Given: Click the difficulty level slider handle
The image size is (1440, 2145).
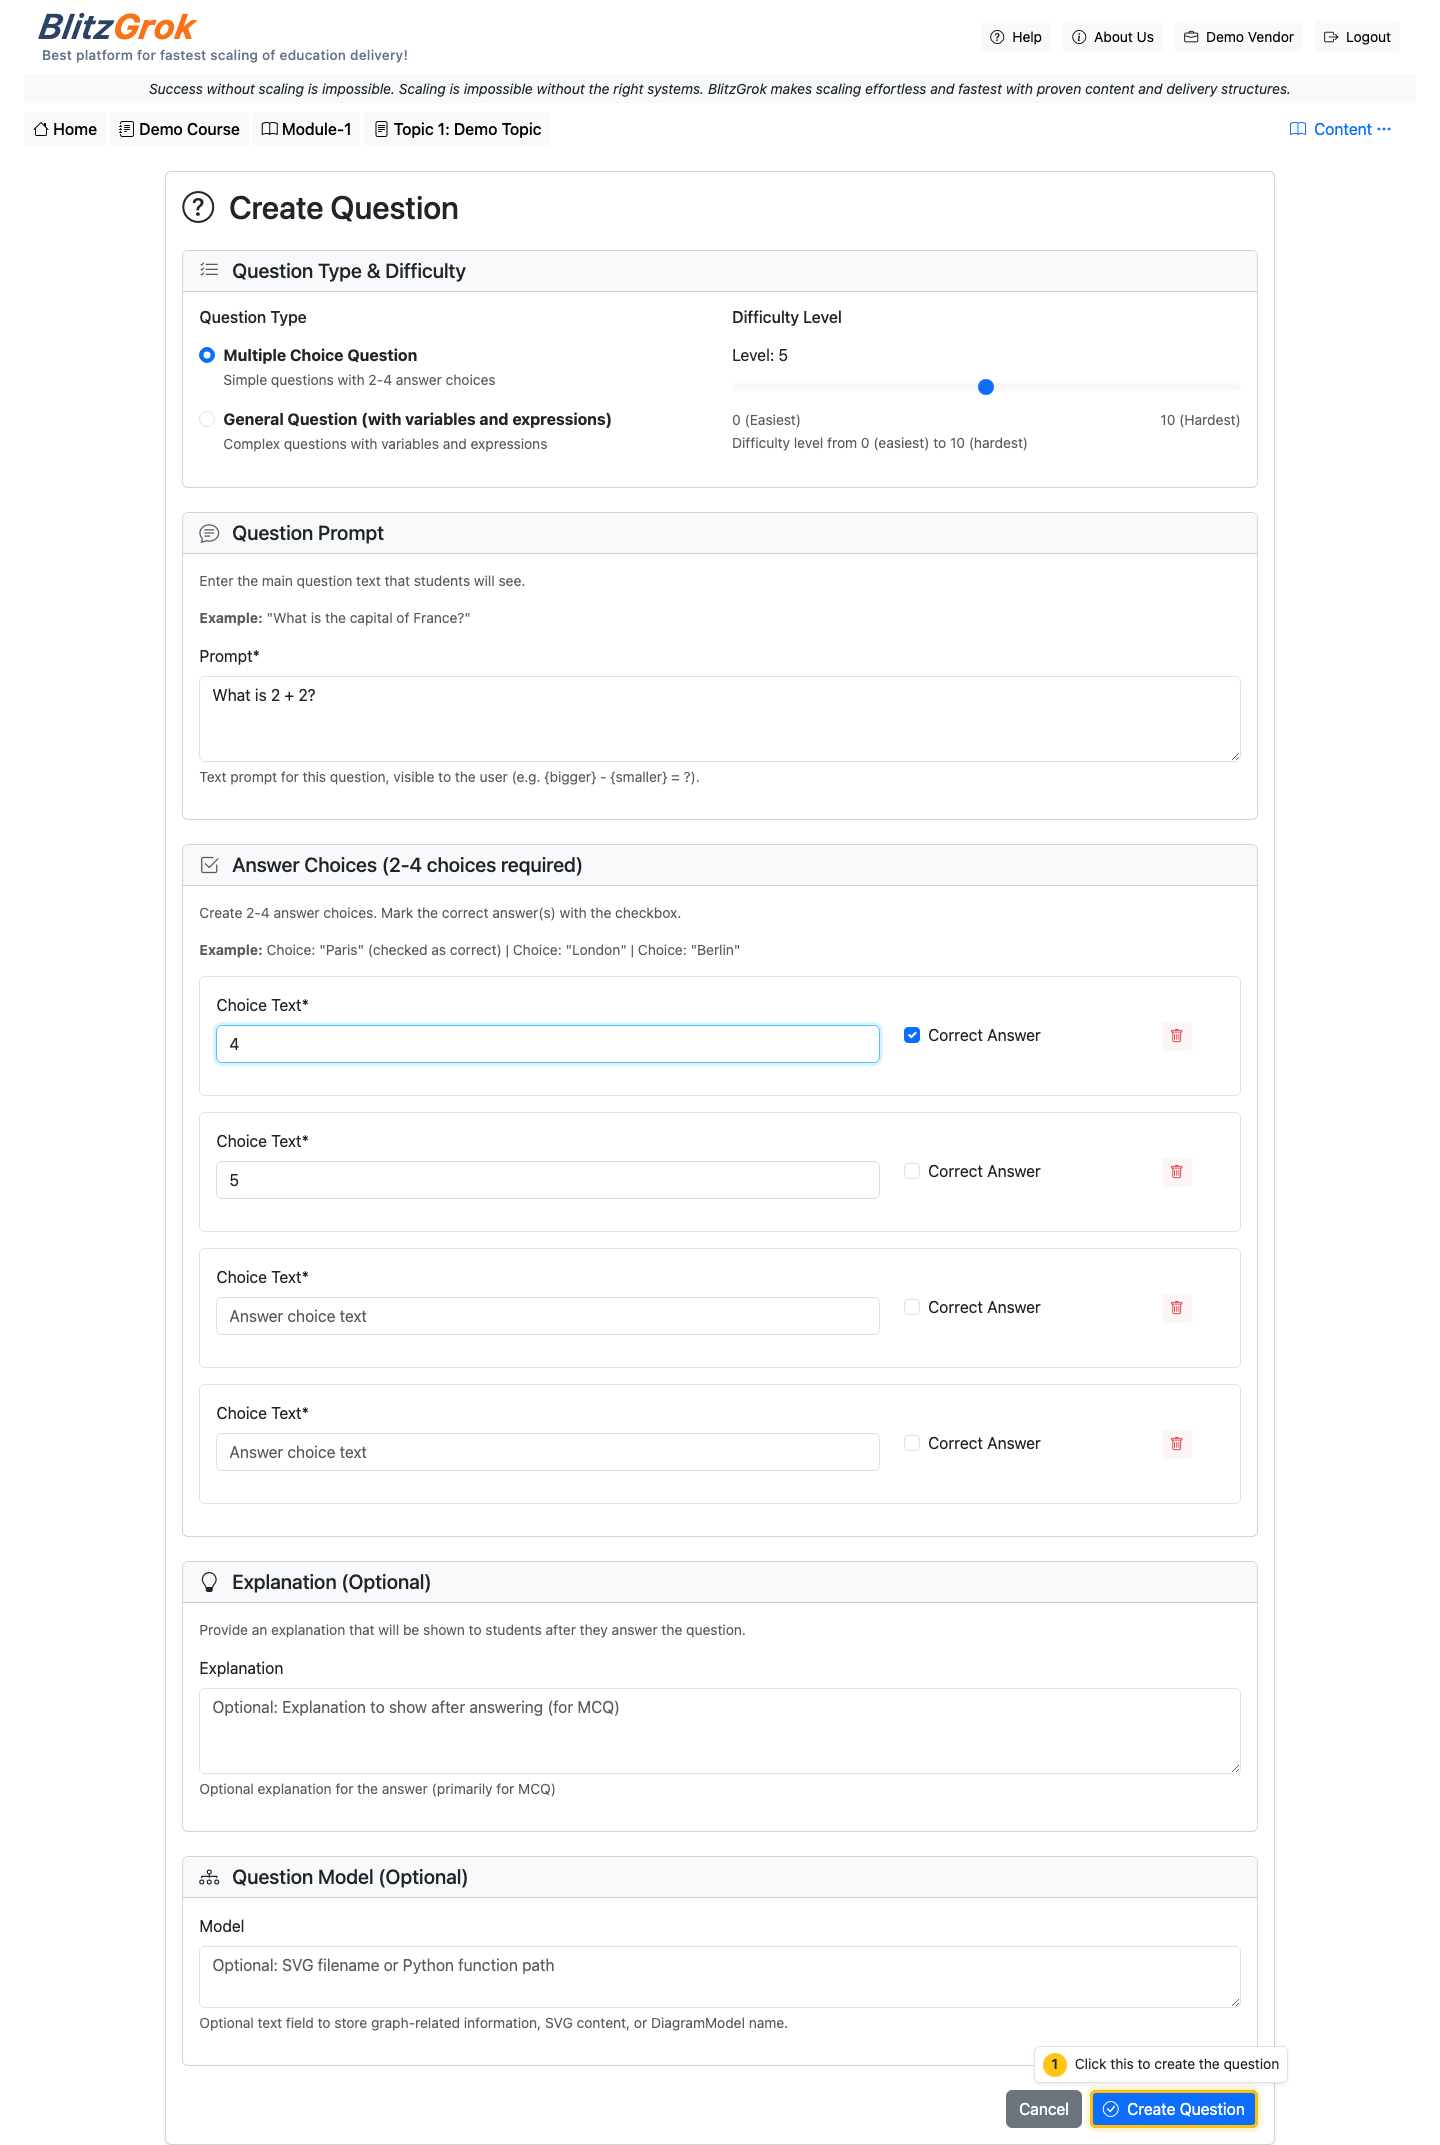Looking at the screenshot, I should click(x=986, y=387).
